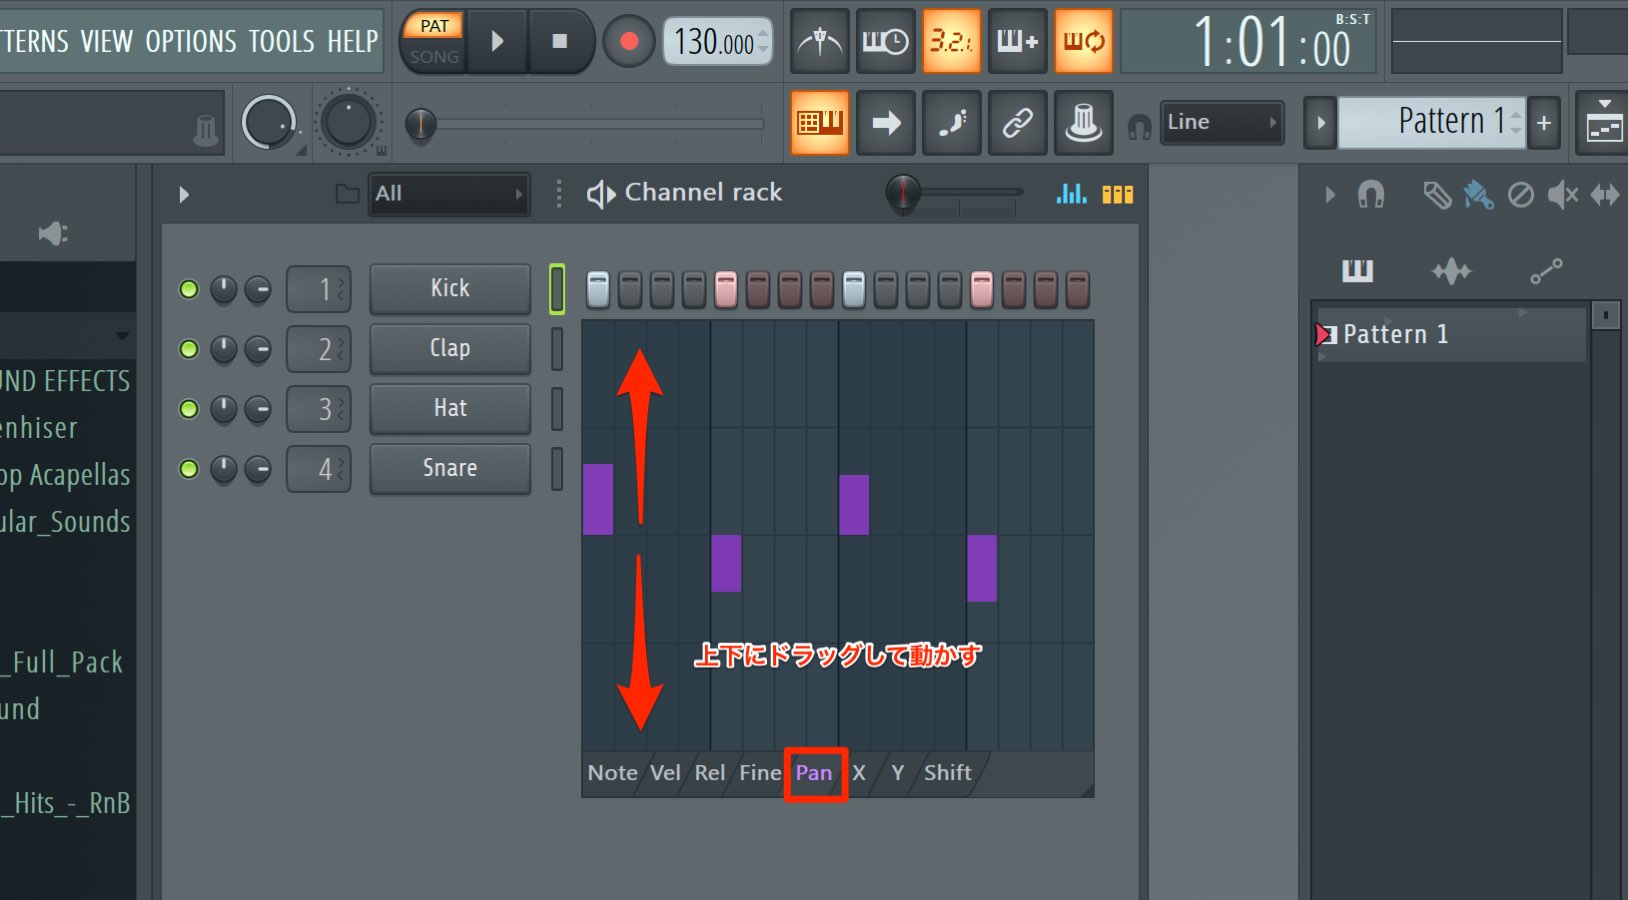Click the metronome icon
This screenshot has width=1628, height=900.
820,41
